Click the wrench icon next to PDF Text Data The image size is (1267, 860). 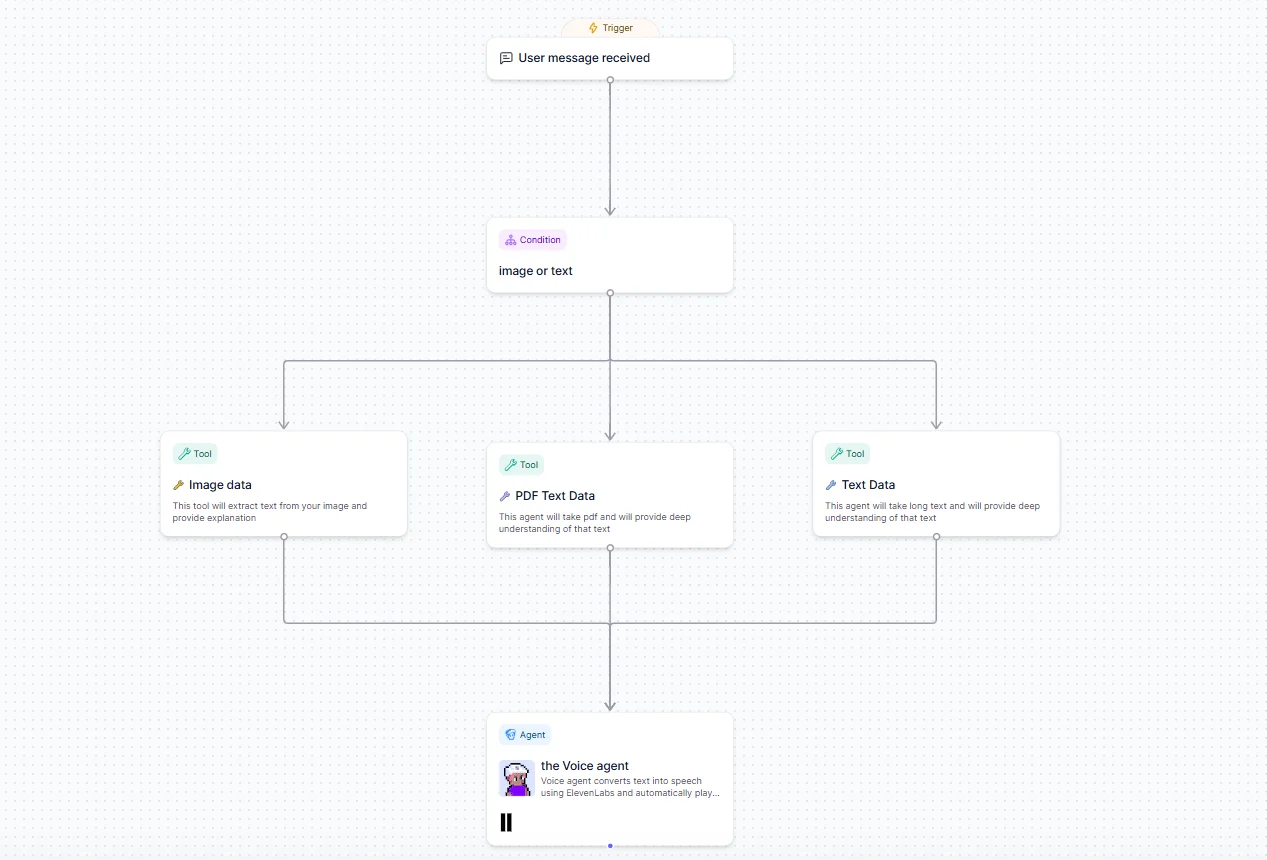click(505, 496)
